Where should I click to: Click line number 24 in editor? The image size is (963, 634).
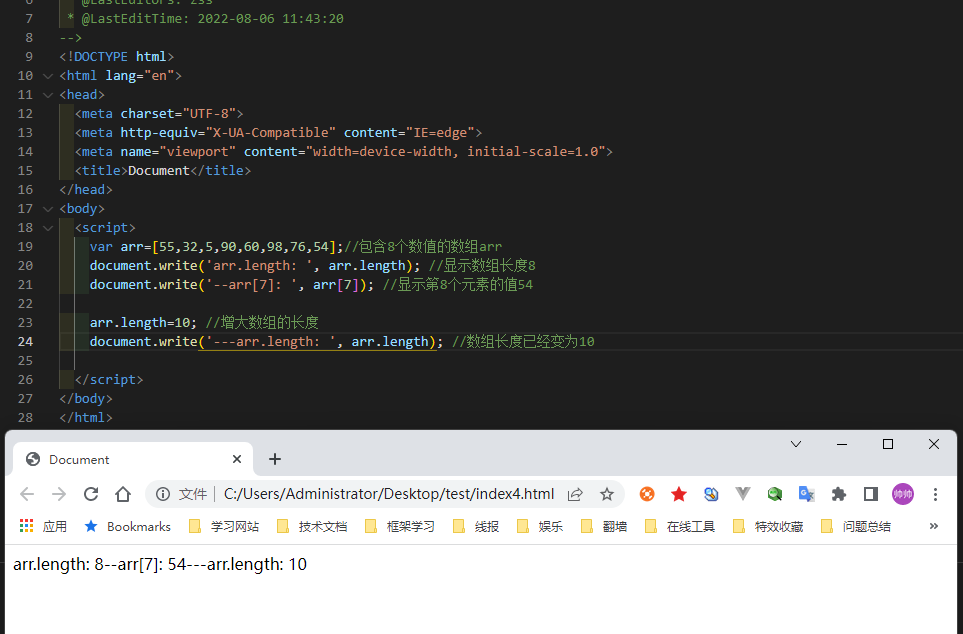tap(25, 342)
